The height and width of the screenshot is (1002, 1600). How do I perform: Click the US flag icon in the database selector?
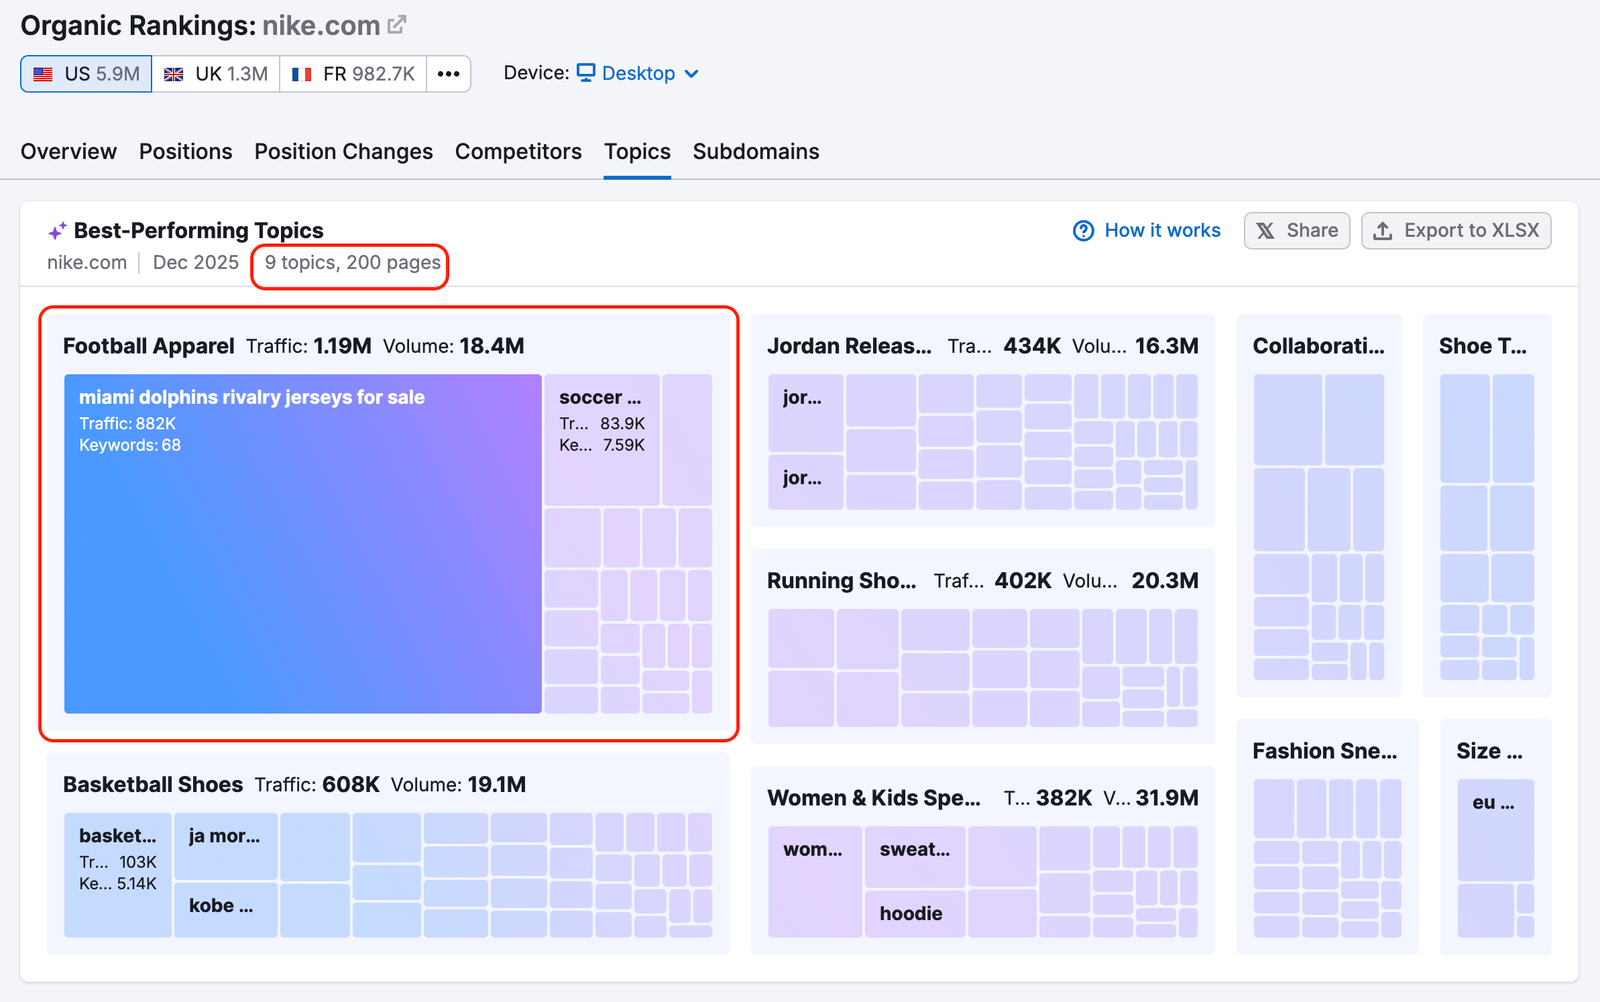pyautogui.click(x=42, y=72)
